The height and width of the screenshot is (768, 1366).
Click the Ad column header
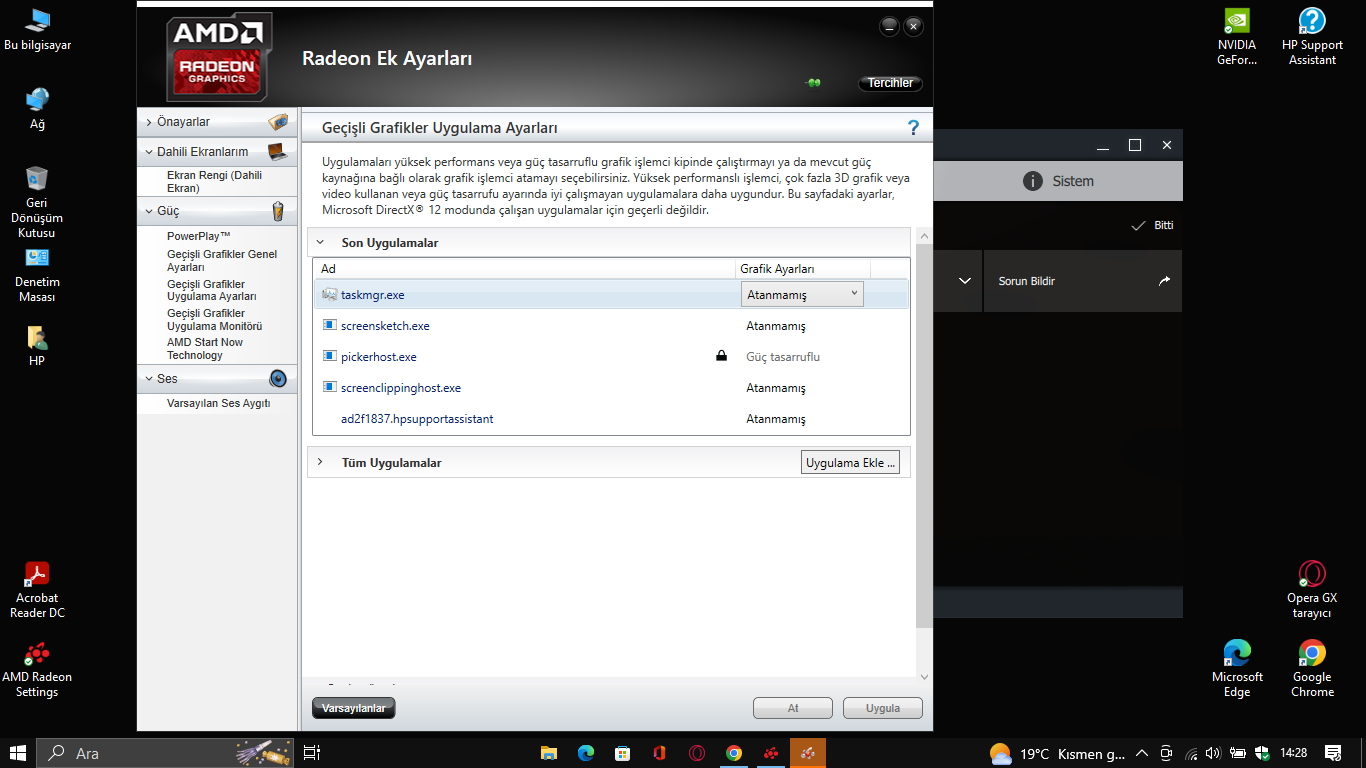[525, 269]
